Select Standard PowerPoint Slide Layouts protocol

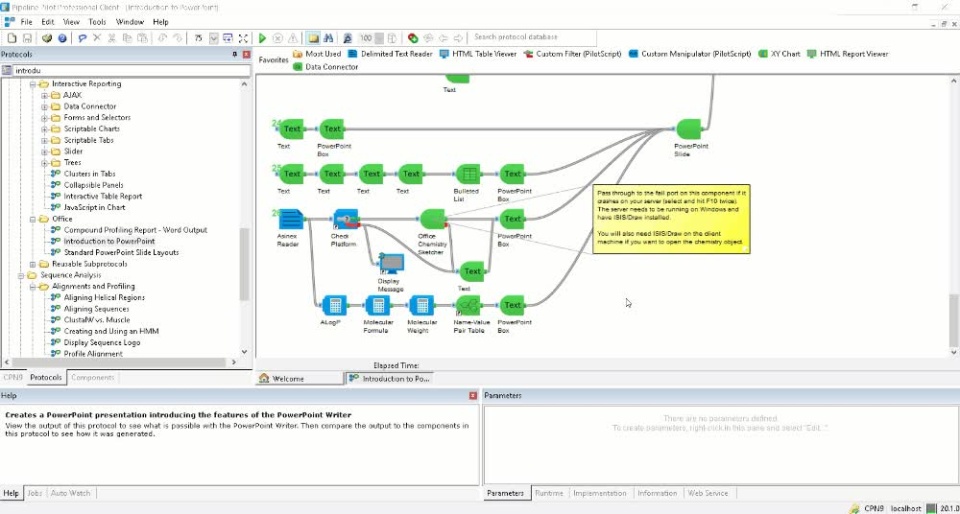tap(121, 252)
